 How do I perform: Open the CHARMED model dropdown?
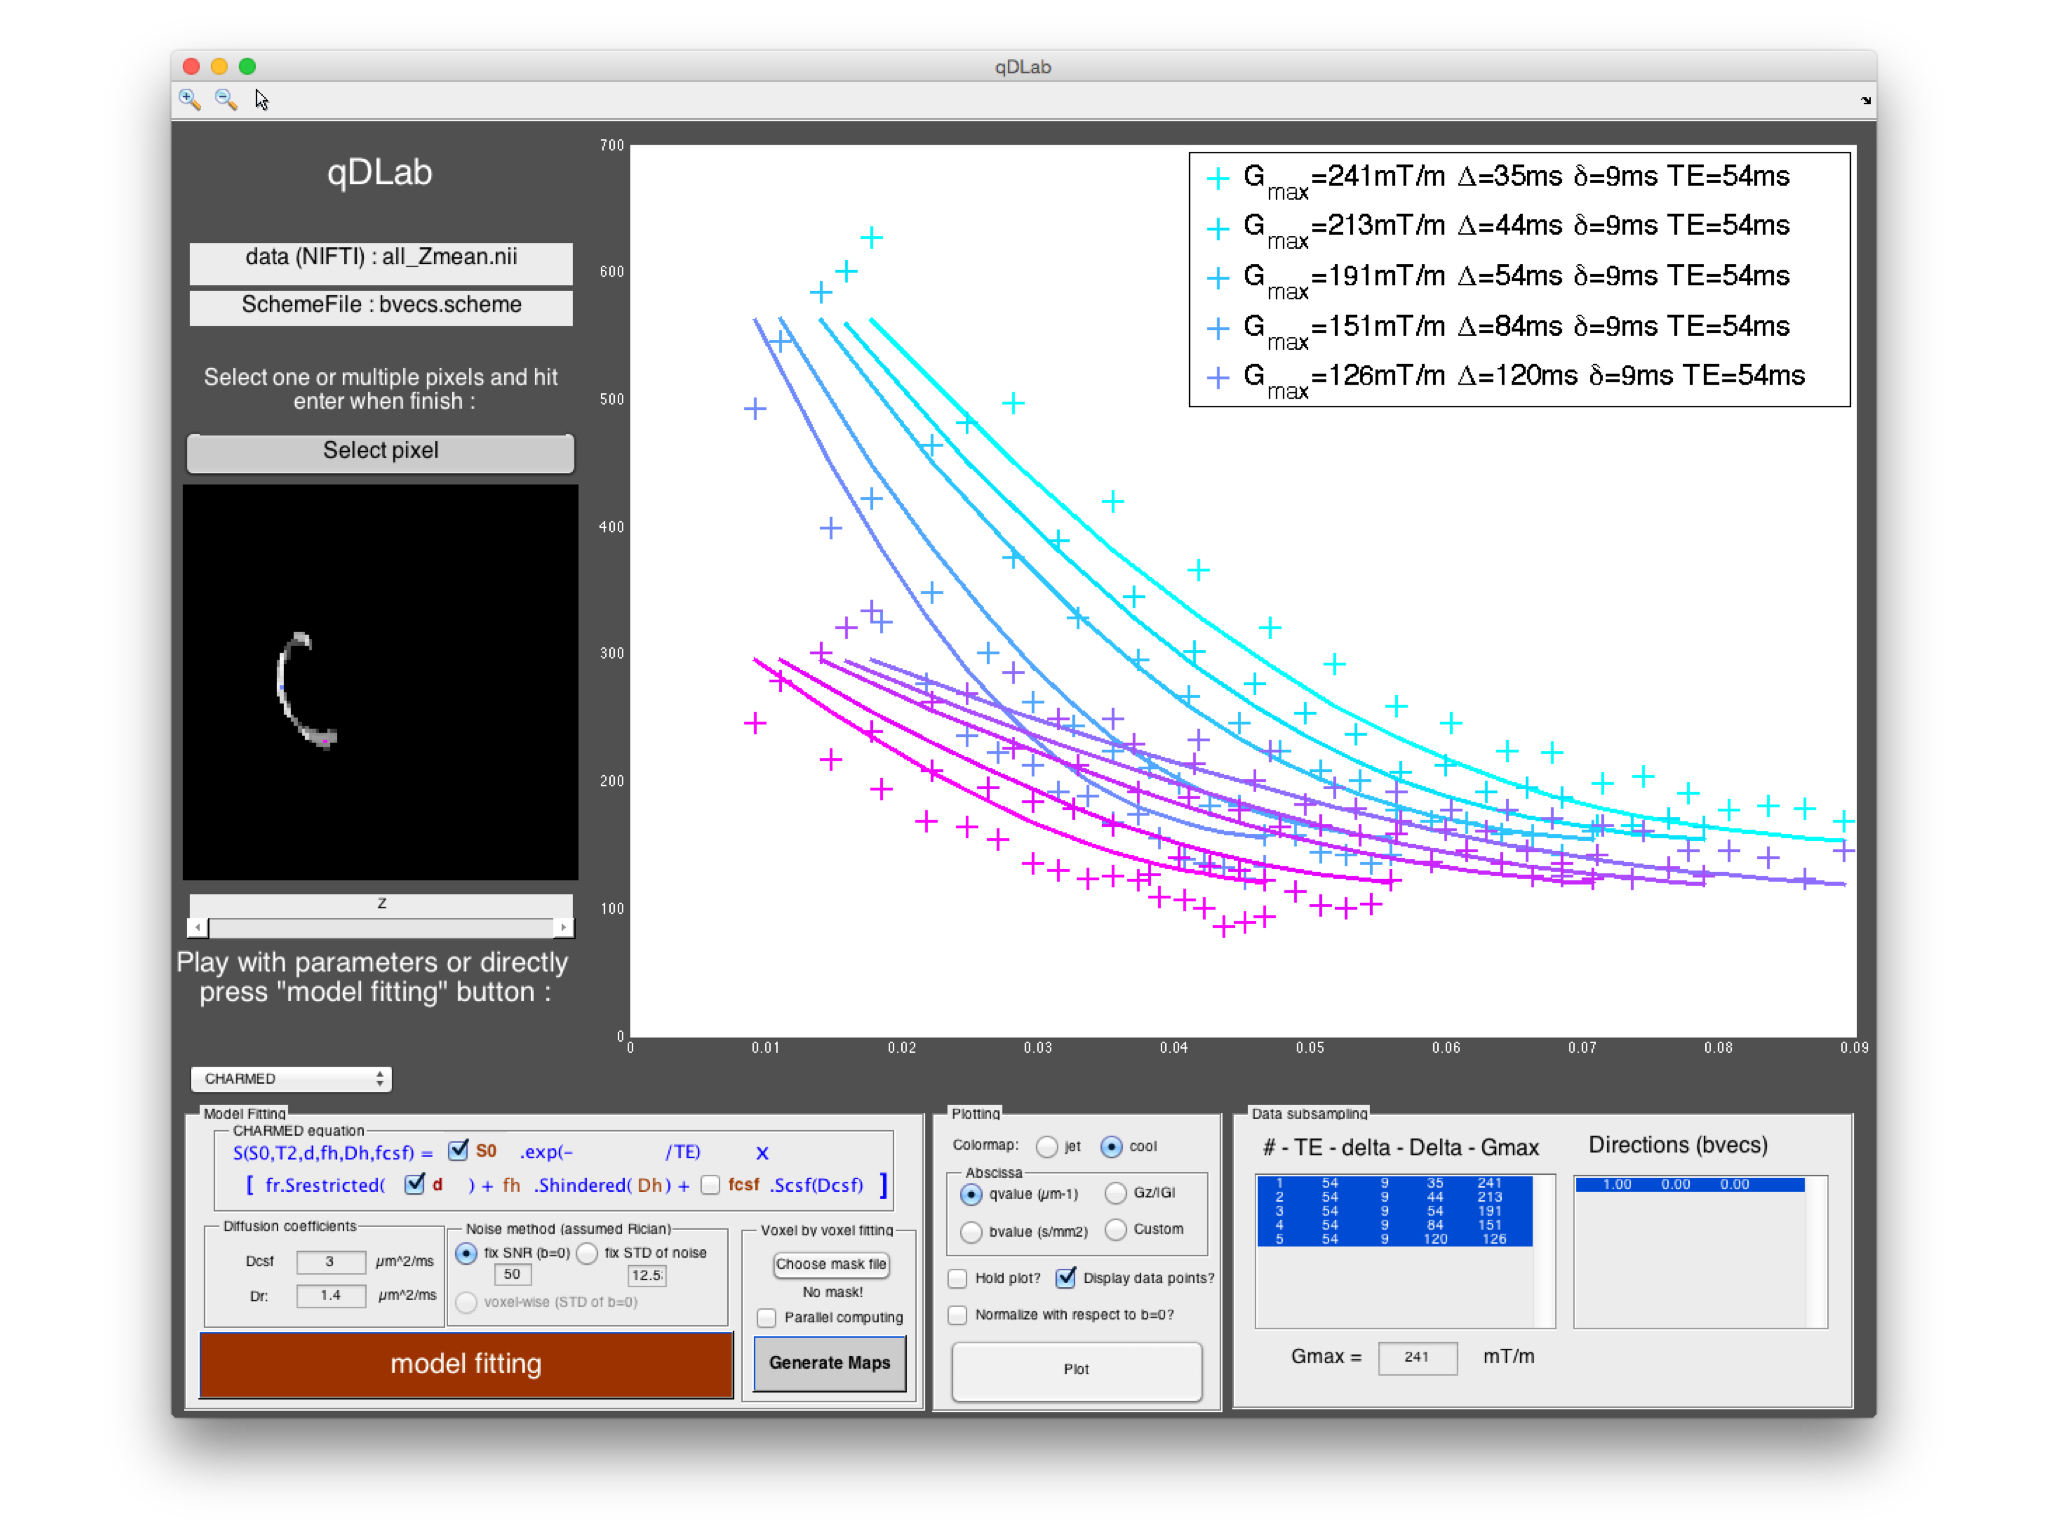click(x=291, y=1078)
